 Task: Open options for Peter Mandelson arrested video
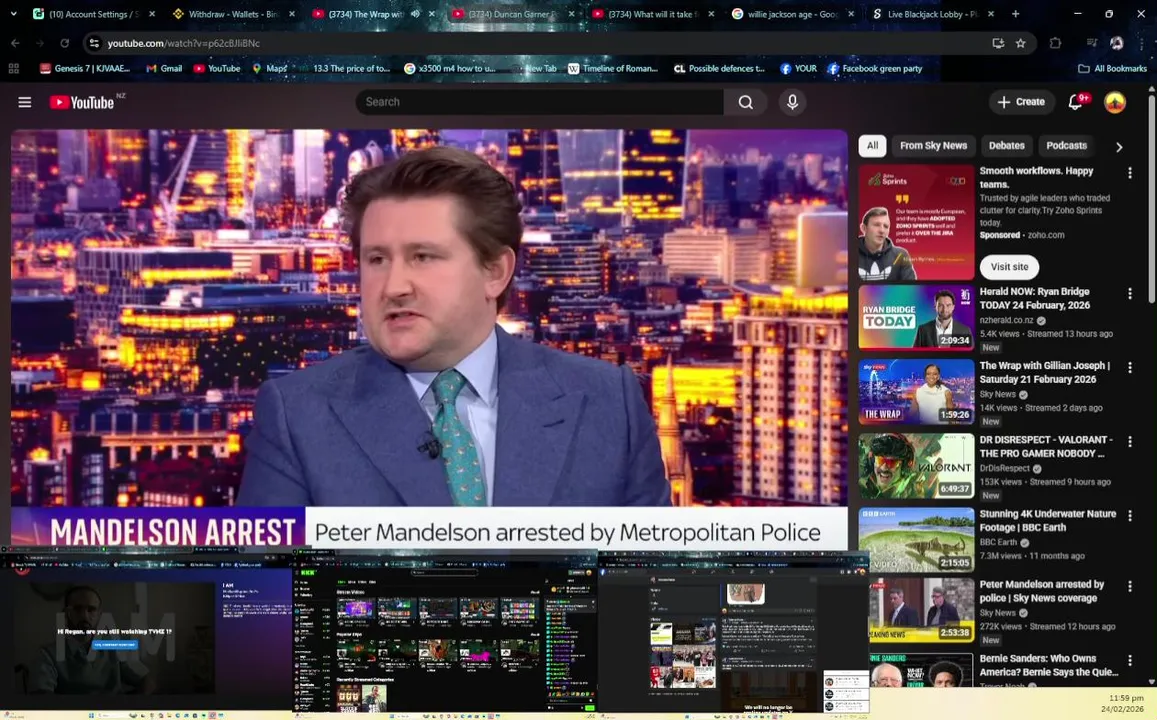pos(1130,586)
